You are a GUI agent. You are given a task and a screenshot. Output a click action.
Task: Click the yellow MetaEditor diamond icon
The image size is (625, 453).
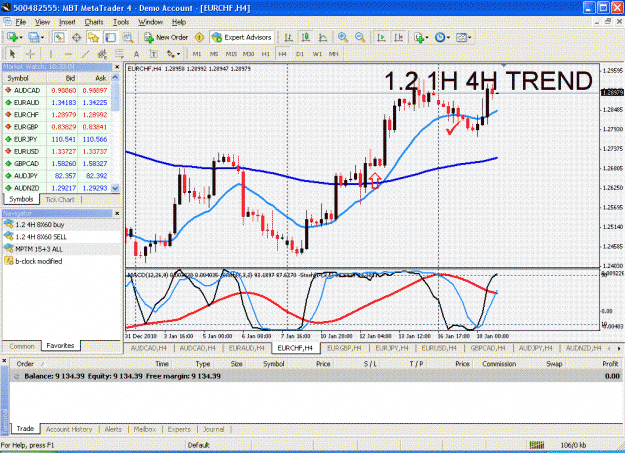199,37
